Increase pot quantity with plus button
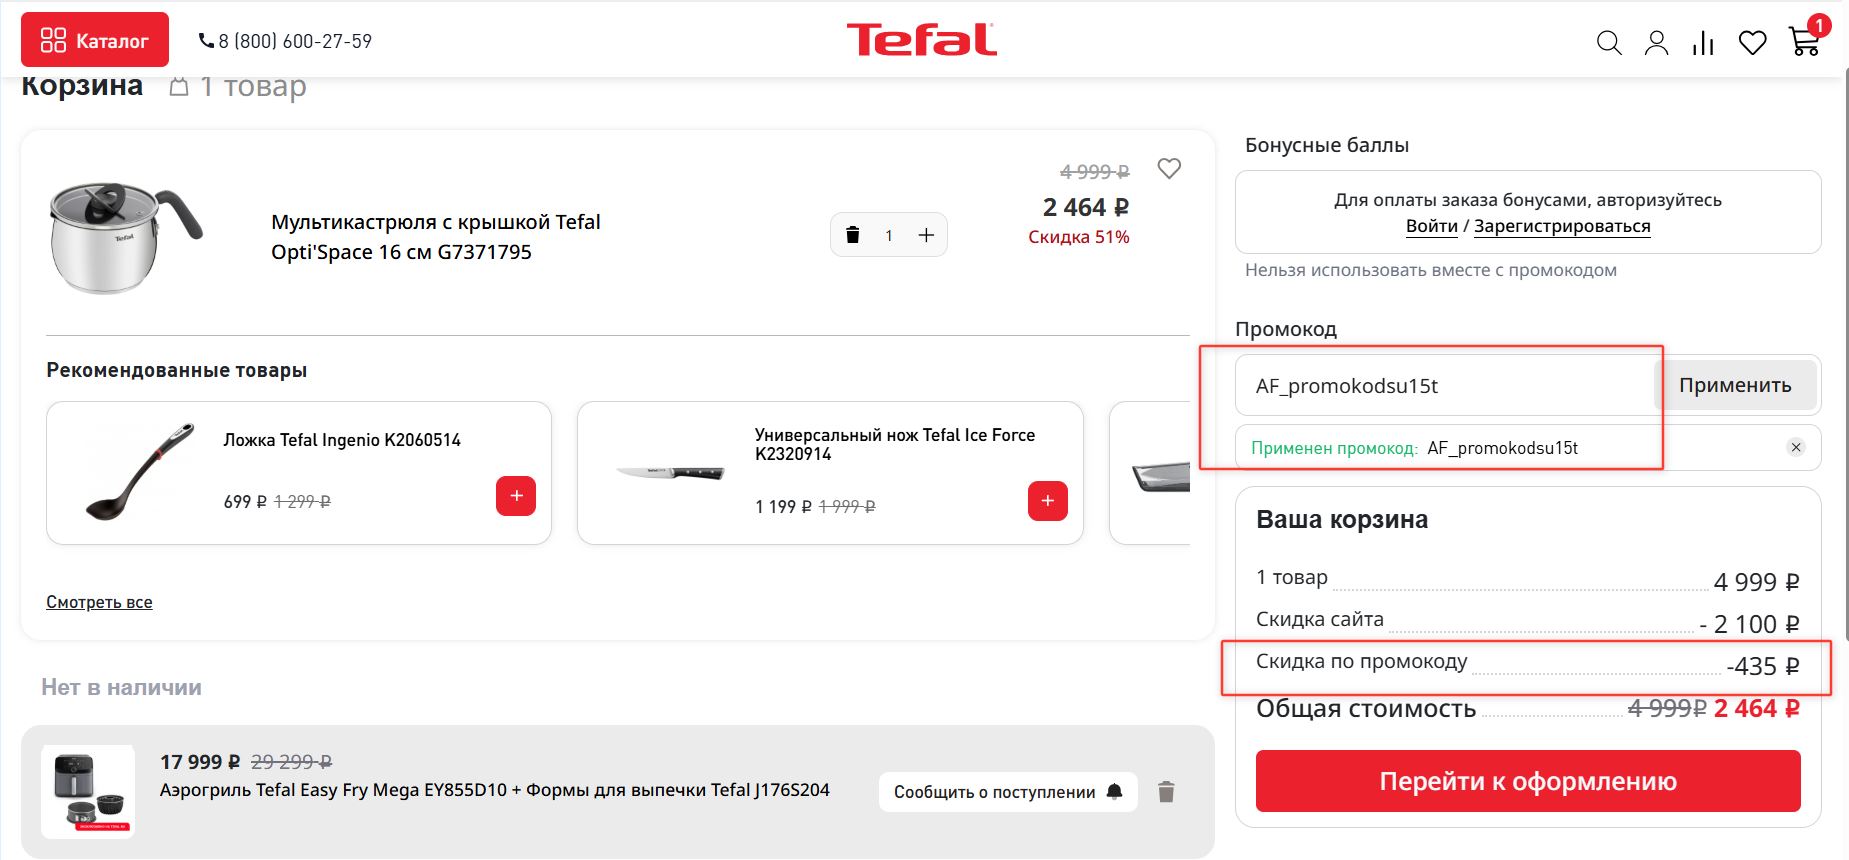Image resolution: width=1849 pixels, height=860 pixels. click(x=926, y=235)
